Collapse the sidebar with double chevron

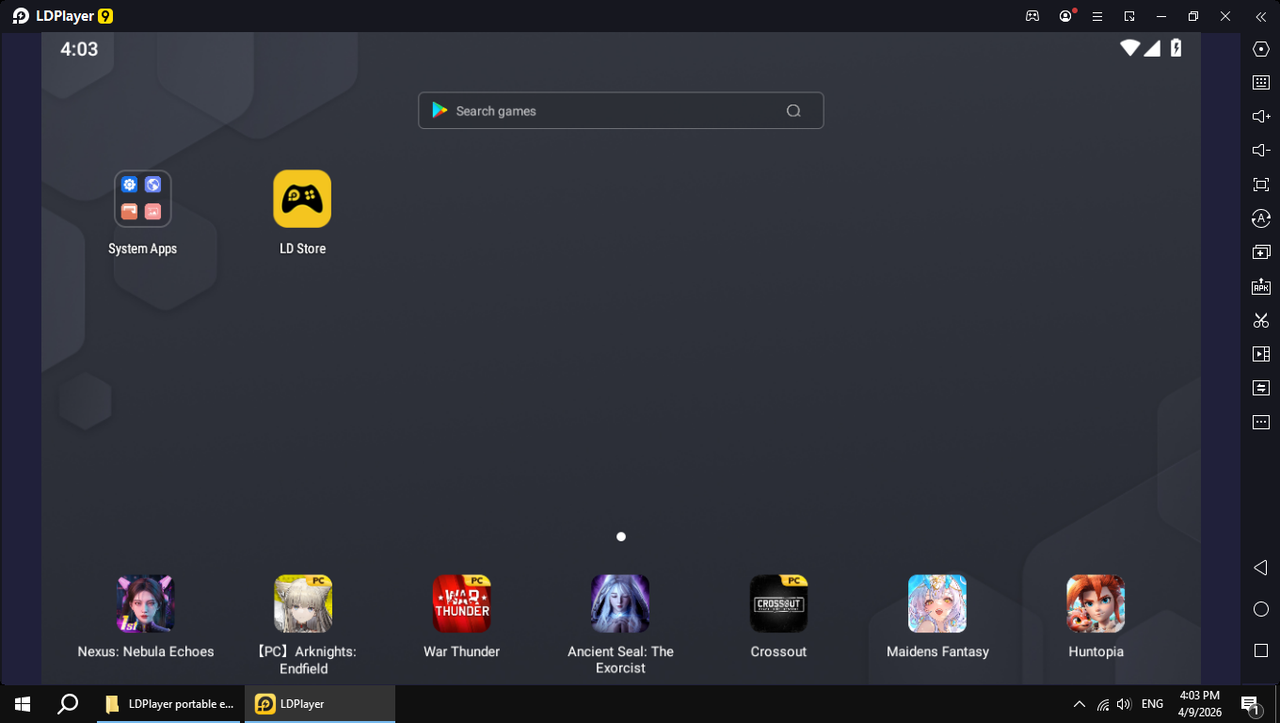[x=1260, y=16]
